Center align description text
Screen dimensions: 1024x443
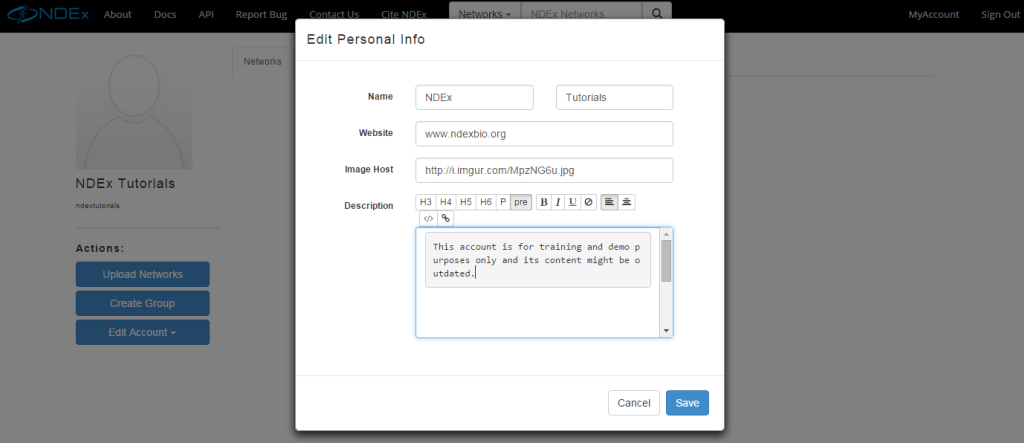coord(626,203)
